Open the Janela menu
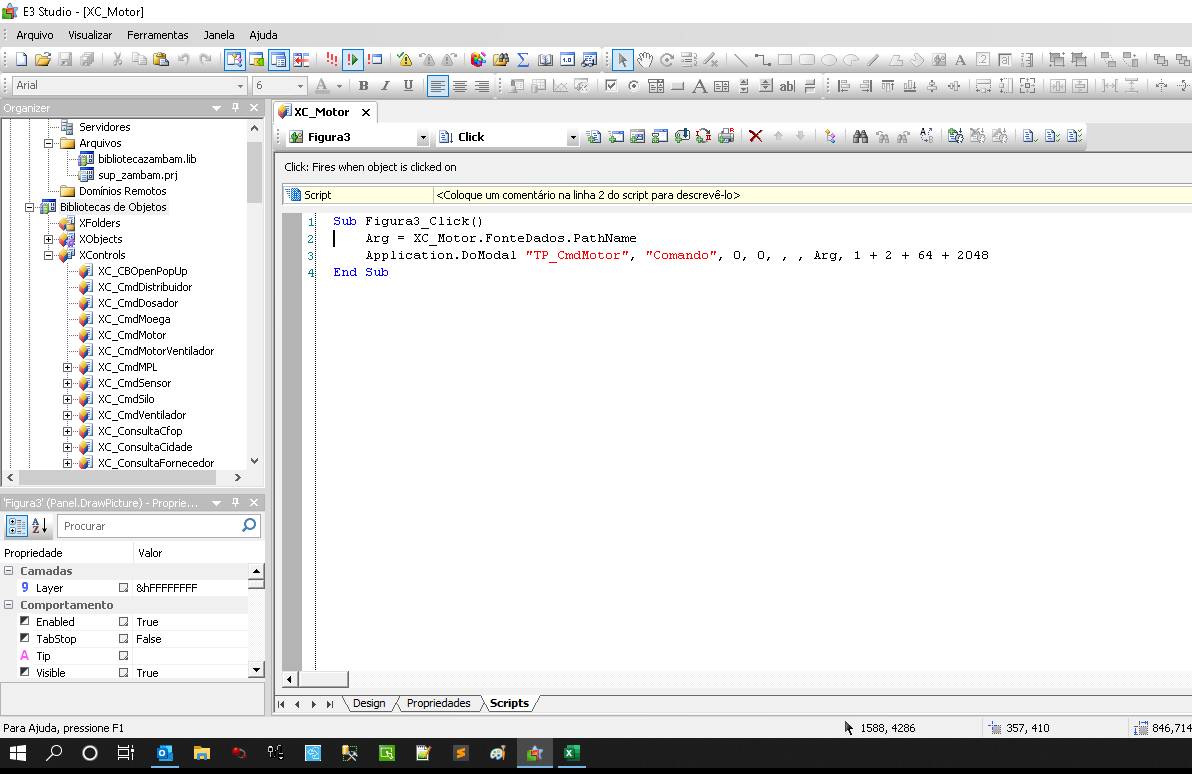 (x=219, y=35)
